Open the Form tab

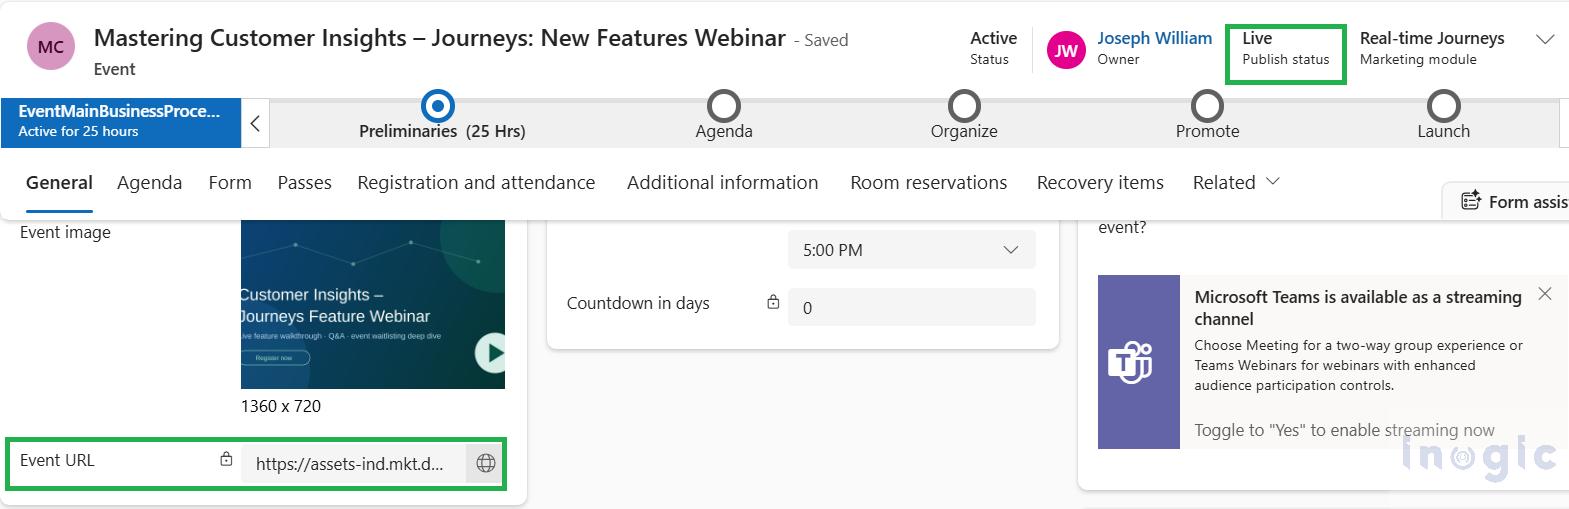[230, 183]
